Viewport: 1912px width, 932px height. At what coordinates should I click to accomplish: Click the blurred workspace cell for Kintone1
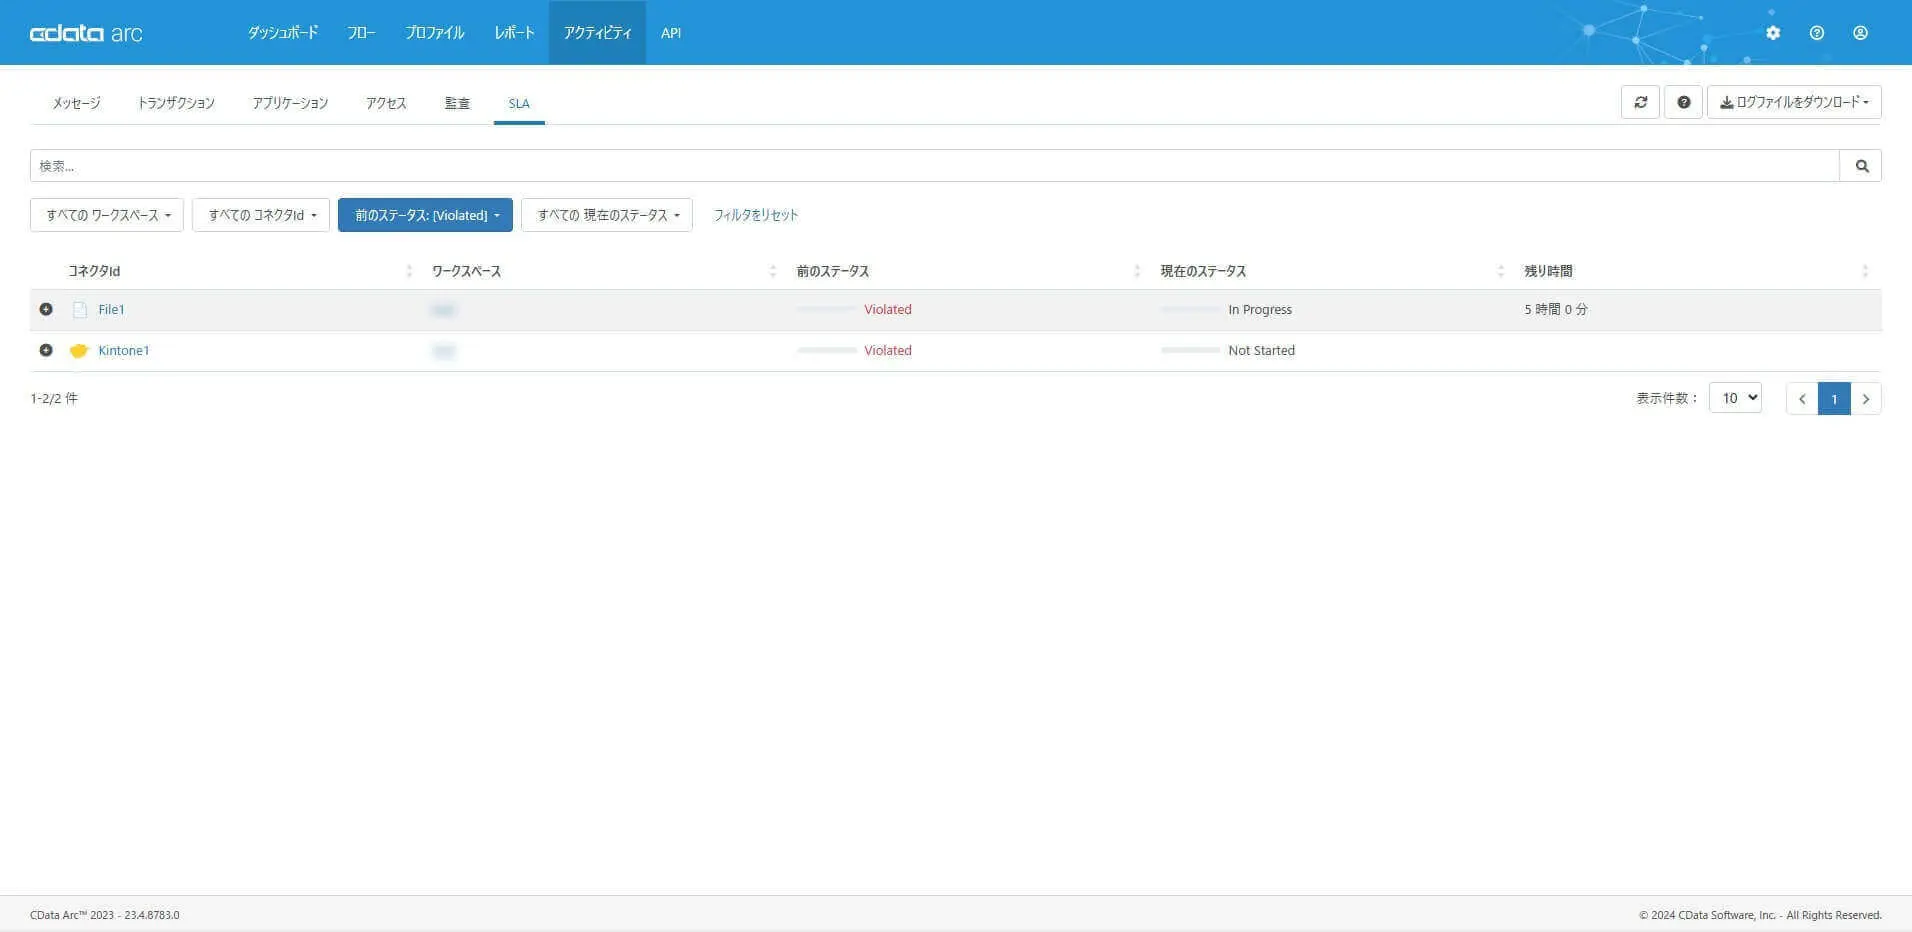tap(443, 351)
